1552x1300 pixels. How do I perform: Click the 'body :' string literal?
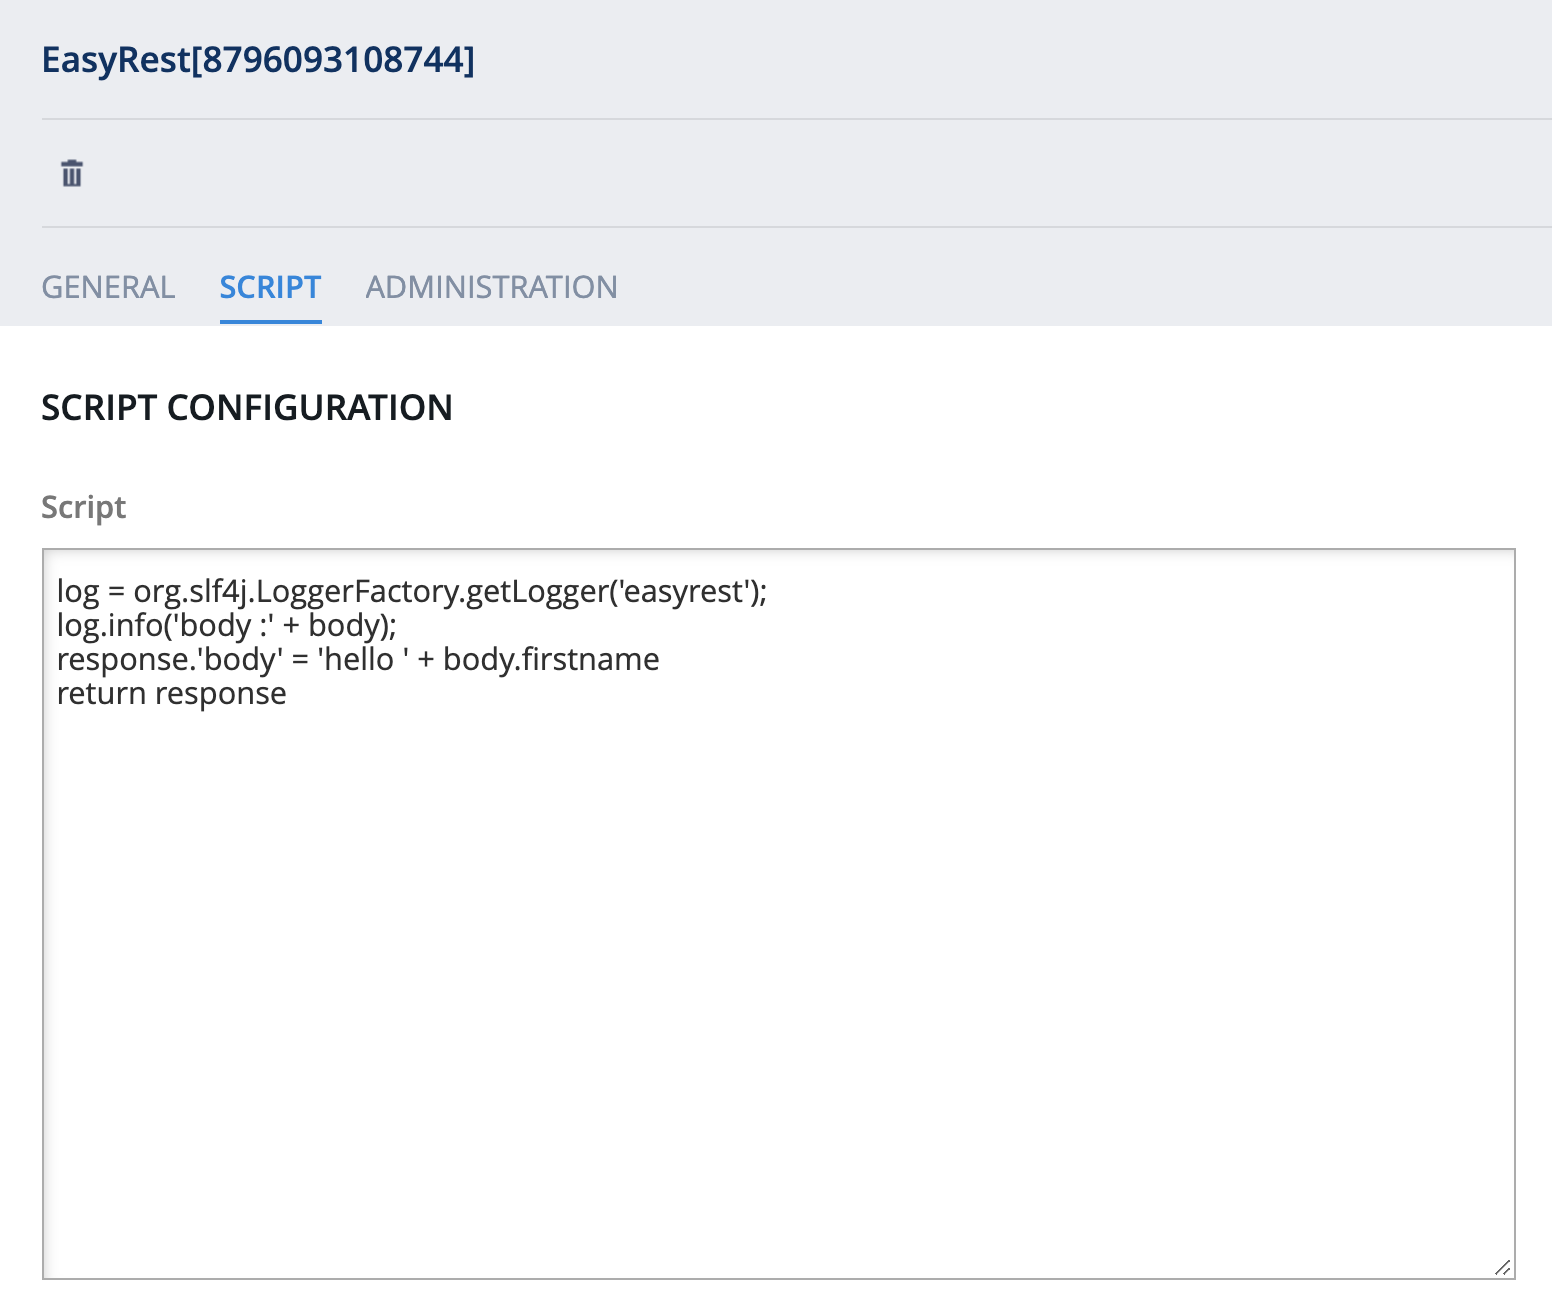[224, 626]
